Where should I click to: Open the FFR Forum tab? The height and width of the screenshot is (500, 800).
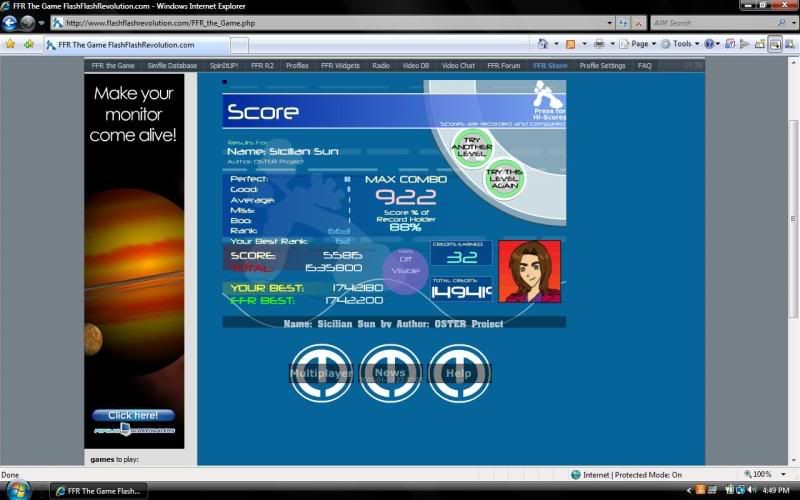504,66
